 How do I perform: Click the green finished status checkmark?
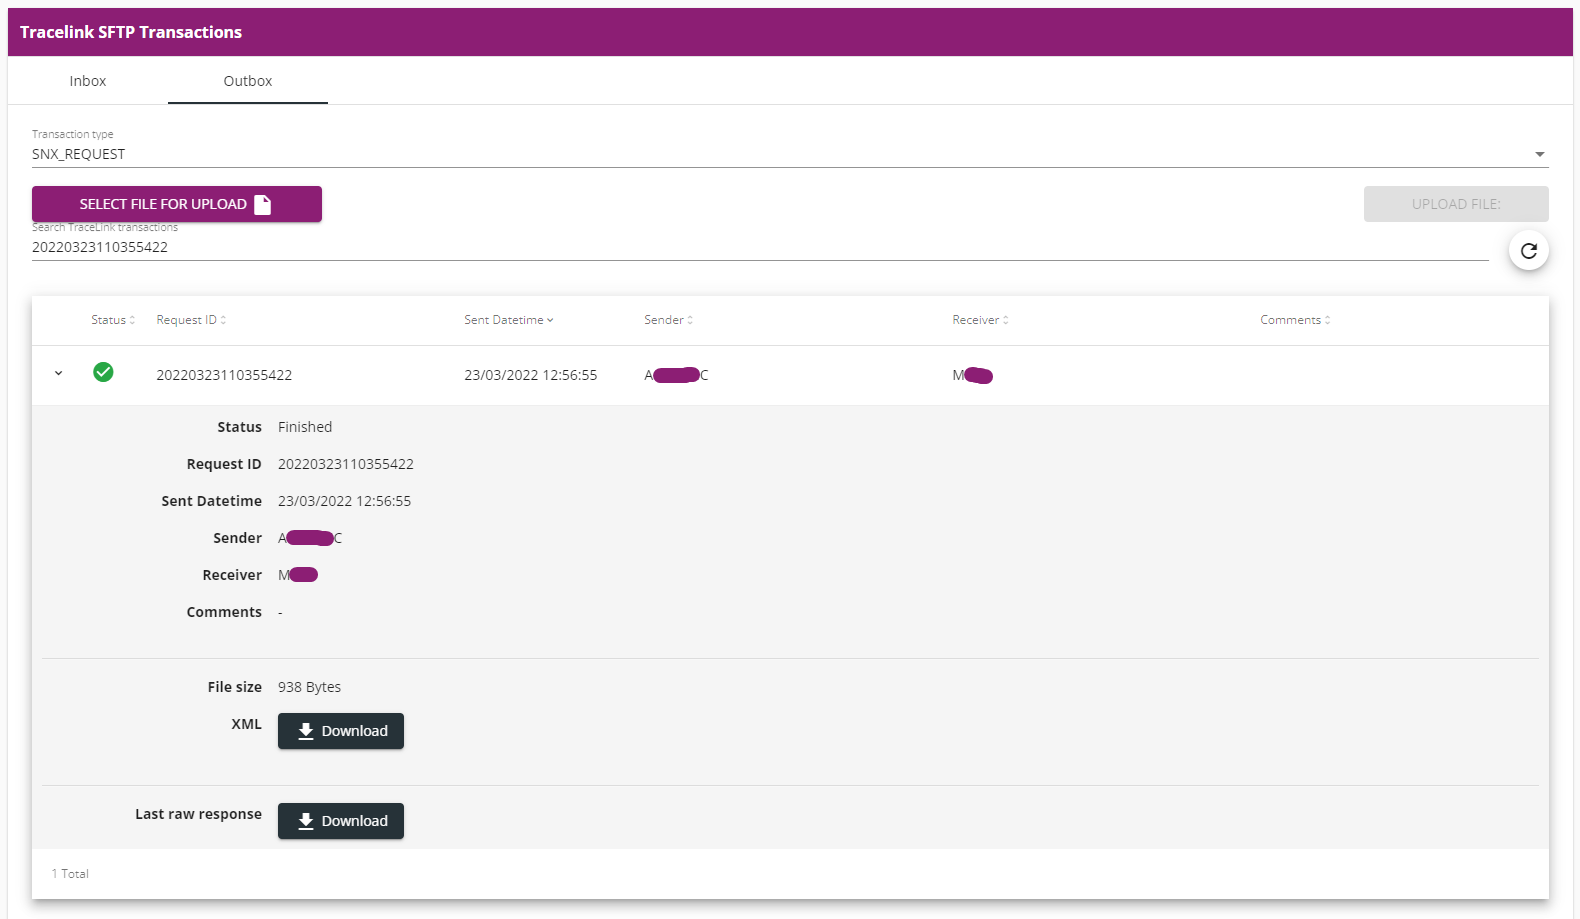(103, 372)
